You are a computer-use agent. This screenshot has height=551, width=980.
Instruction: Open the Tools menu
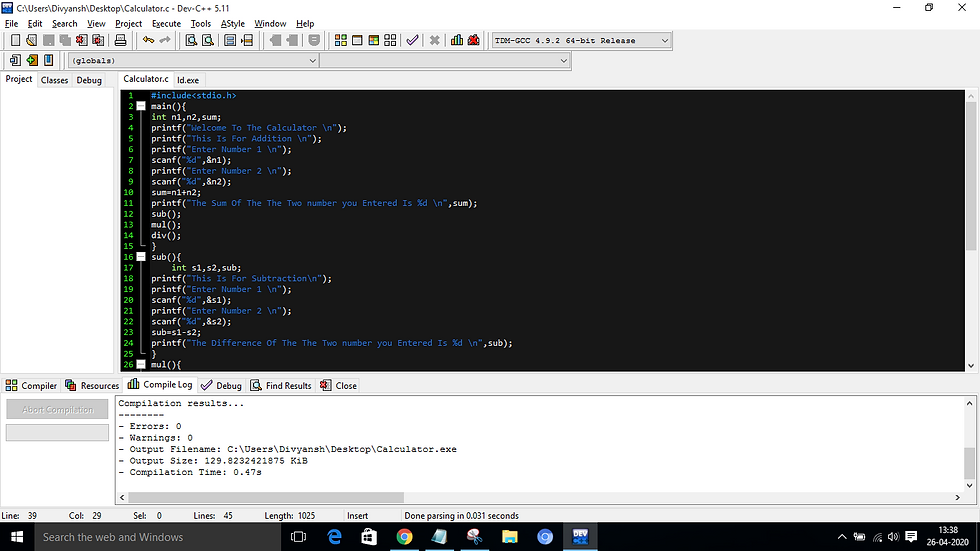[x=201, y=24]
